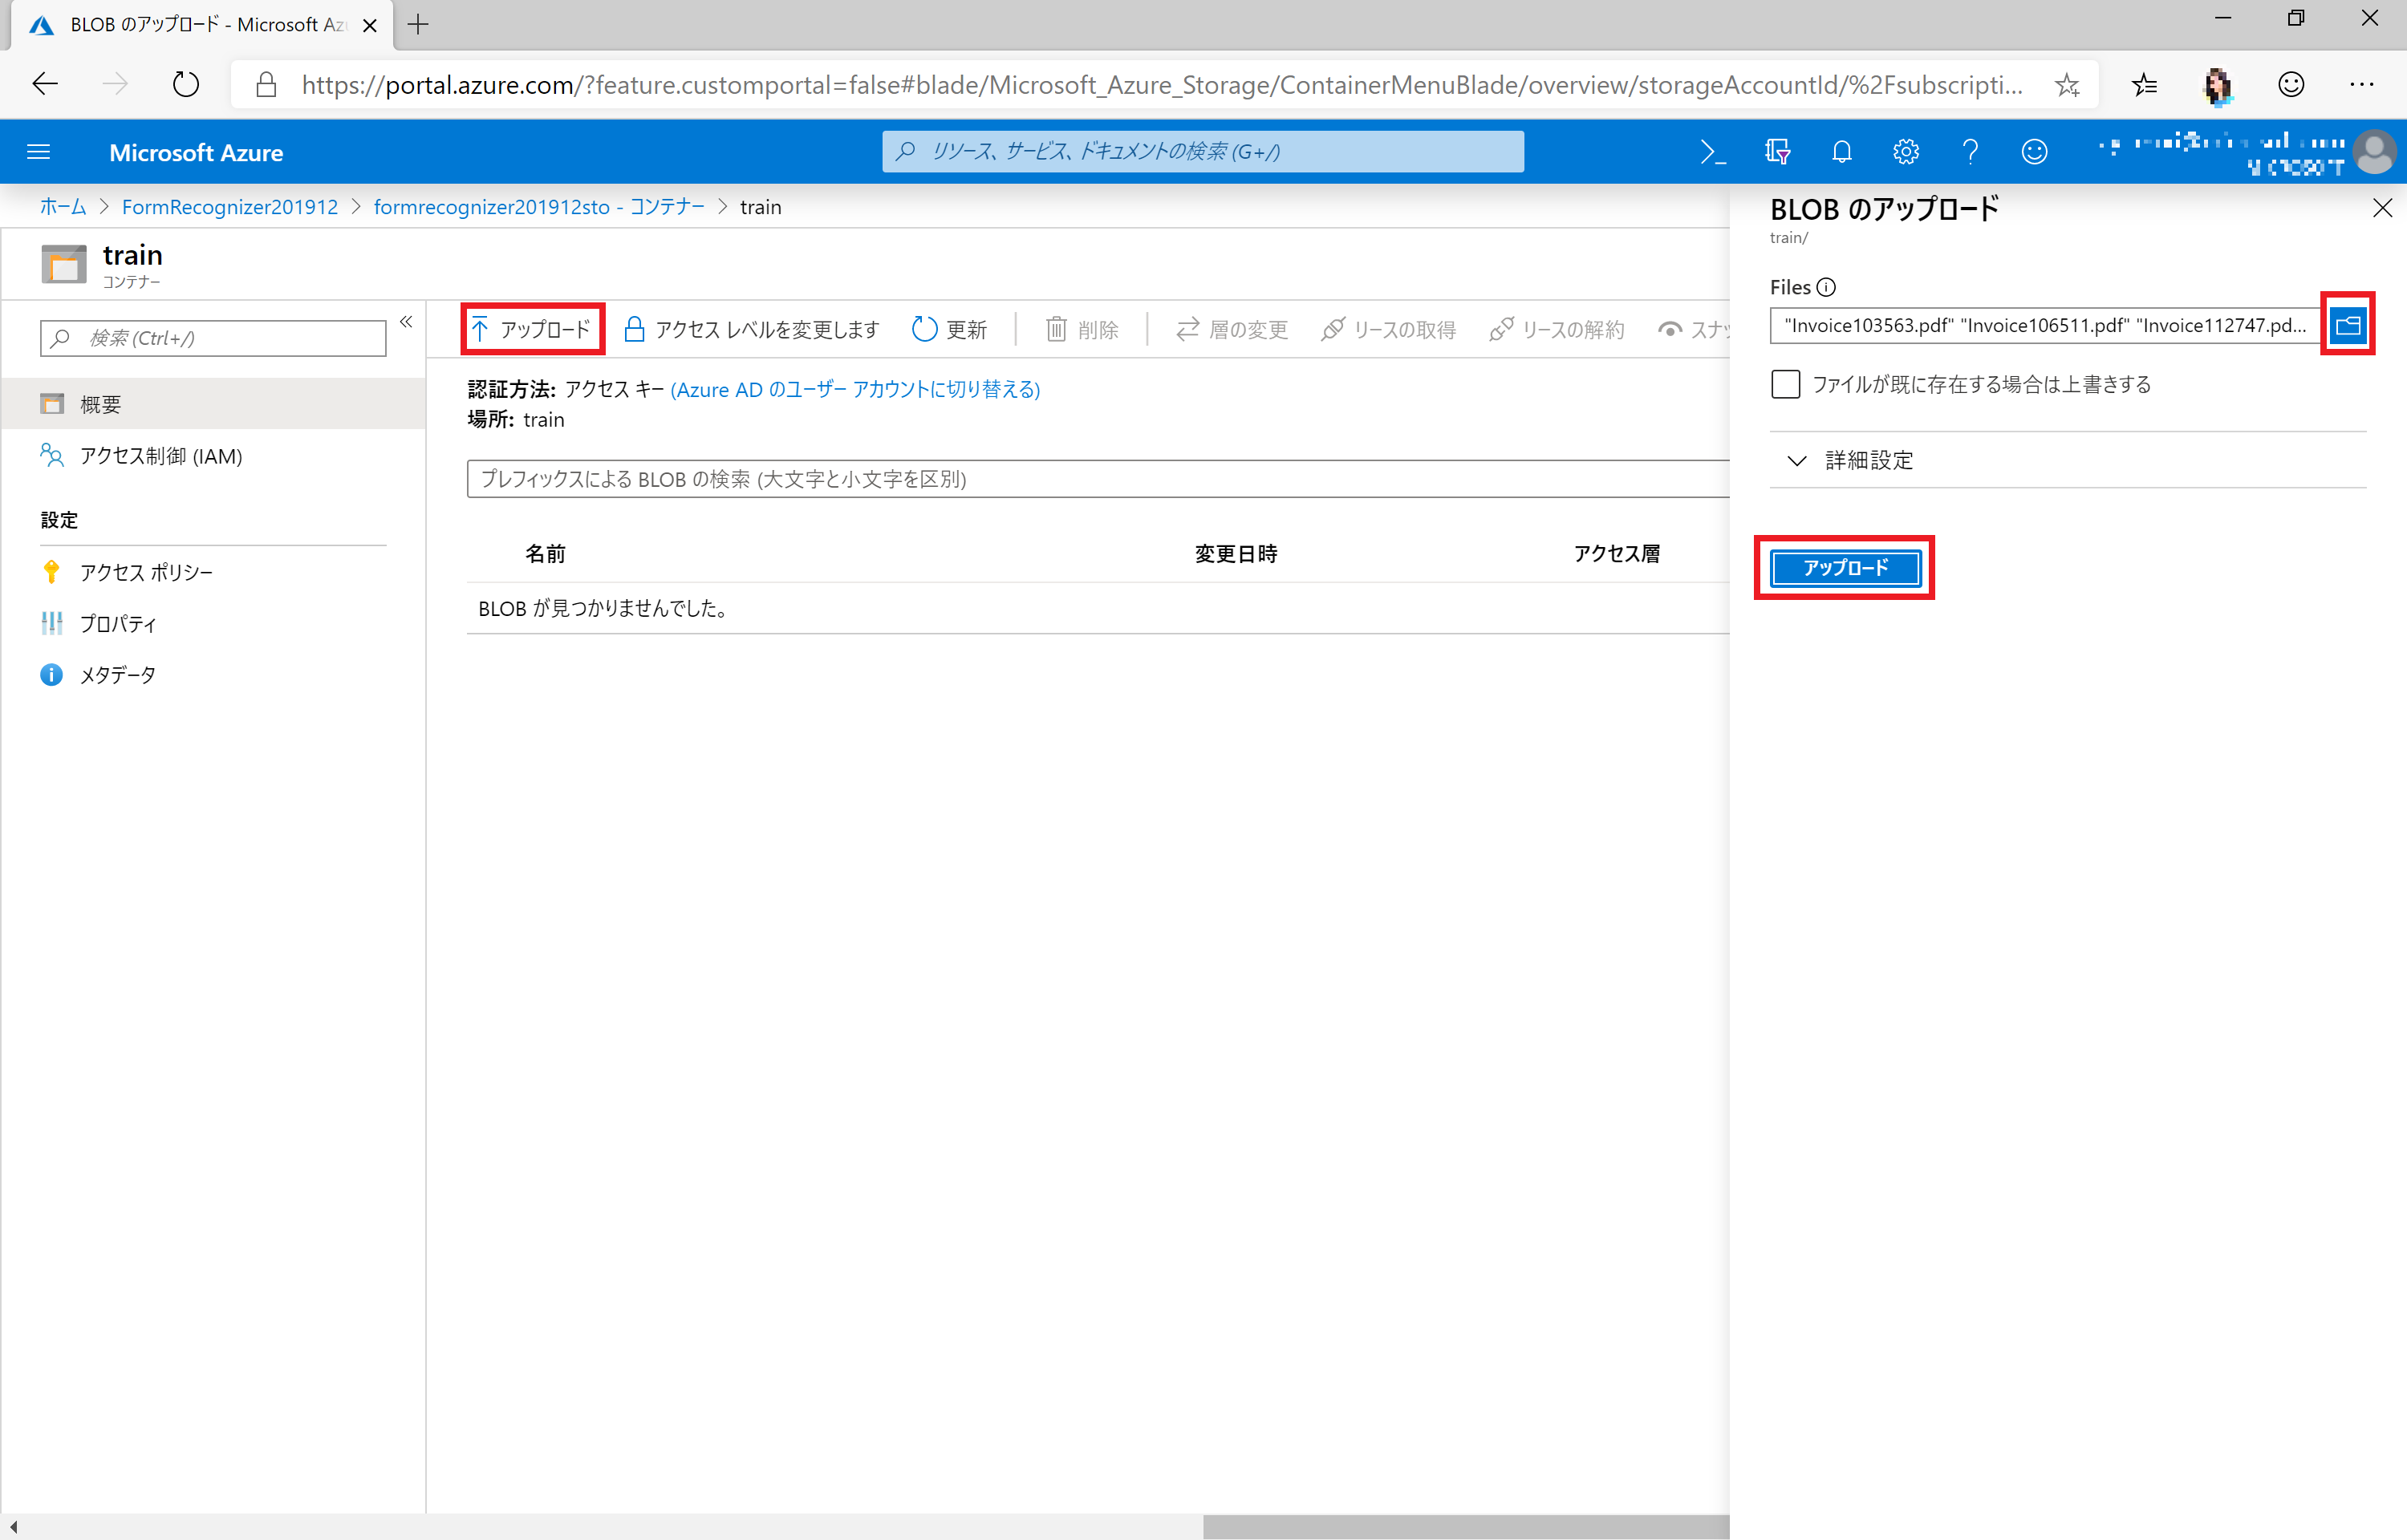Click the horizontal scrollbar at bottom
This screenshot has width=2407, height=1540.
(x=1465, y=1526)
